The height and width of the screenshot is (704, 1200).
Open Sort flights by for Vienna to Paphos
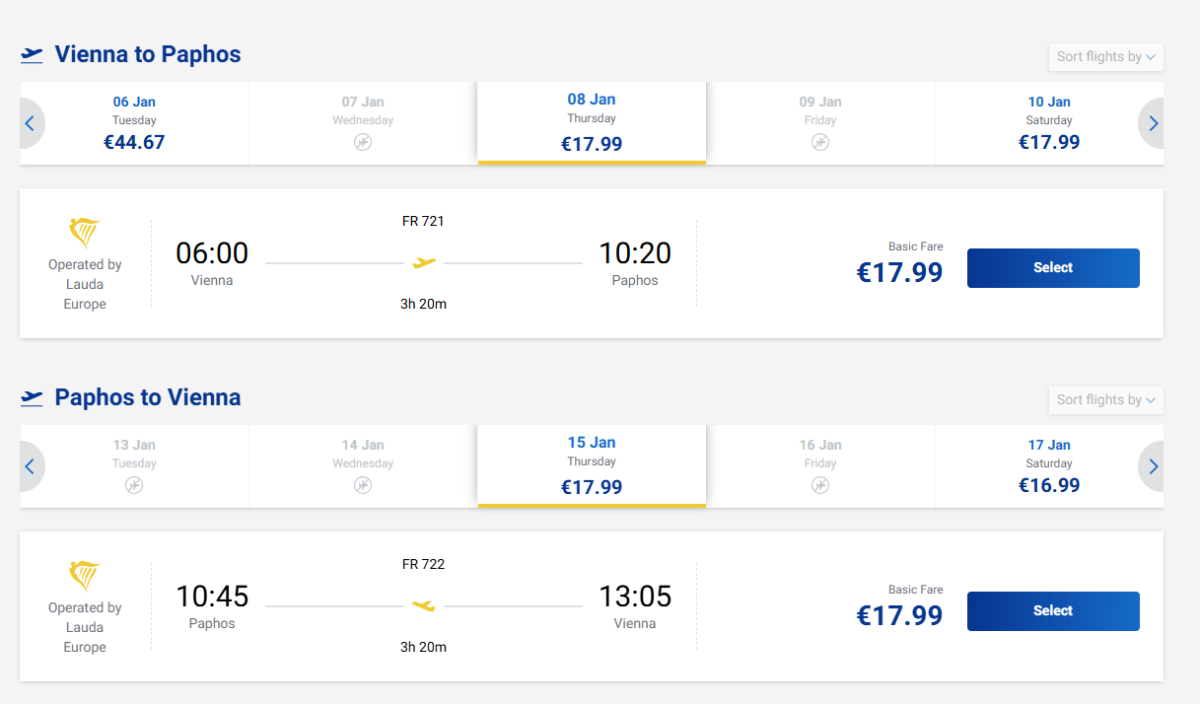[x=1106, y=57]
